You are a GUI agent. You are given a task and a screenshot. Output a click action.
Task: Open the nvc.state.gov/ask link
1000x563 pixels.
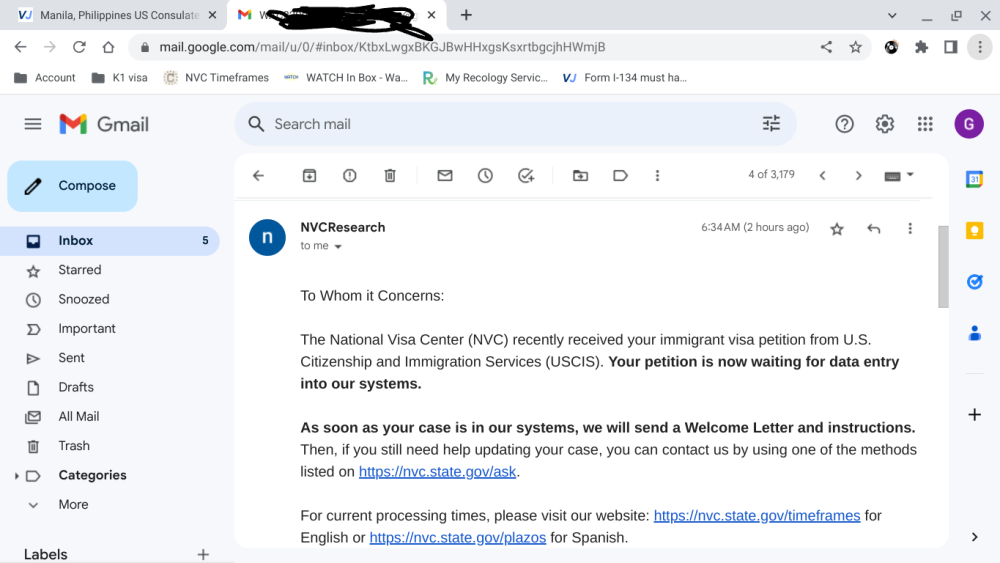[438, 472]
